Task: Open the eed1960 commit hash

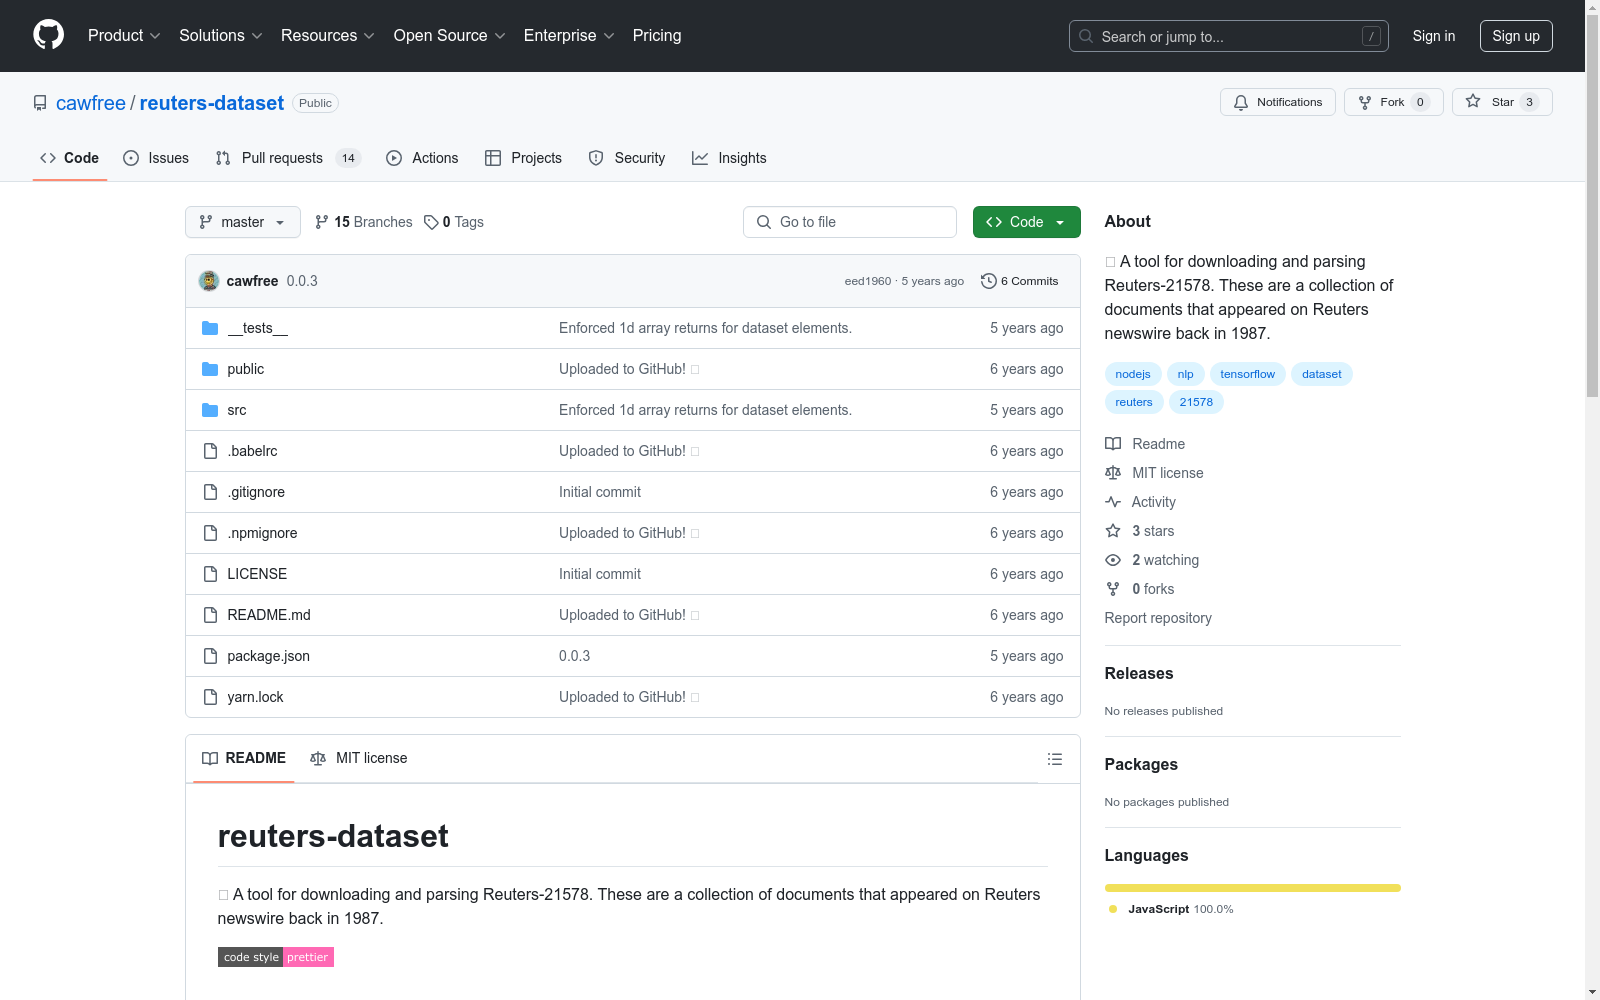Action: click(x=868, y=281)
